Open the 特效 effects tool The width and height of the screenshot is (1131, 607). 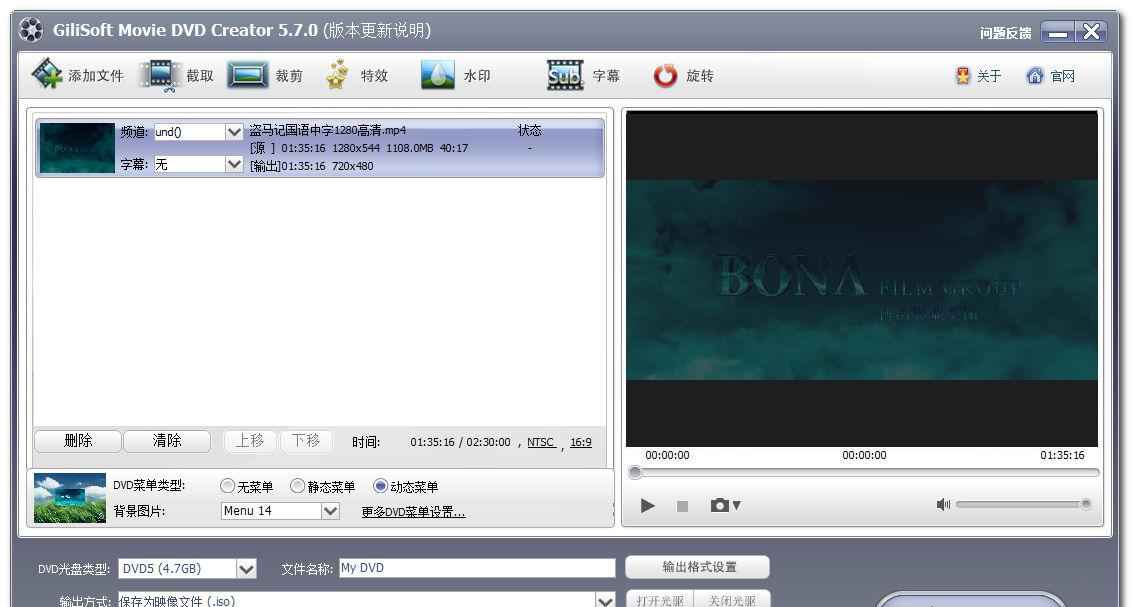coord(356,75)
